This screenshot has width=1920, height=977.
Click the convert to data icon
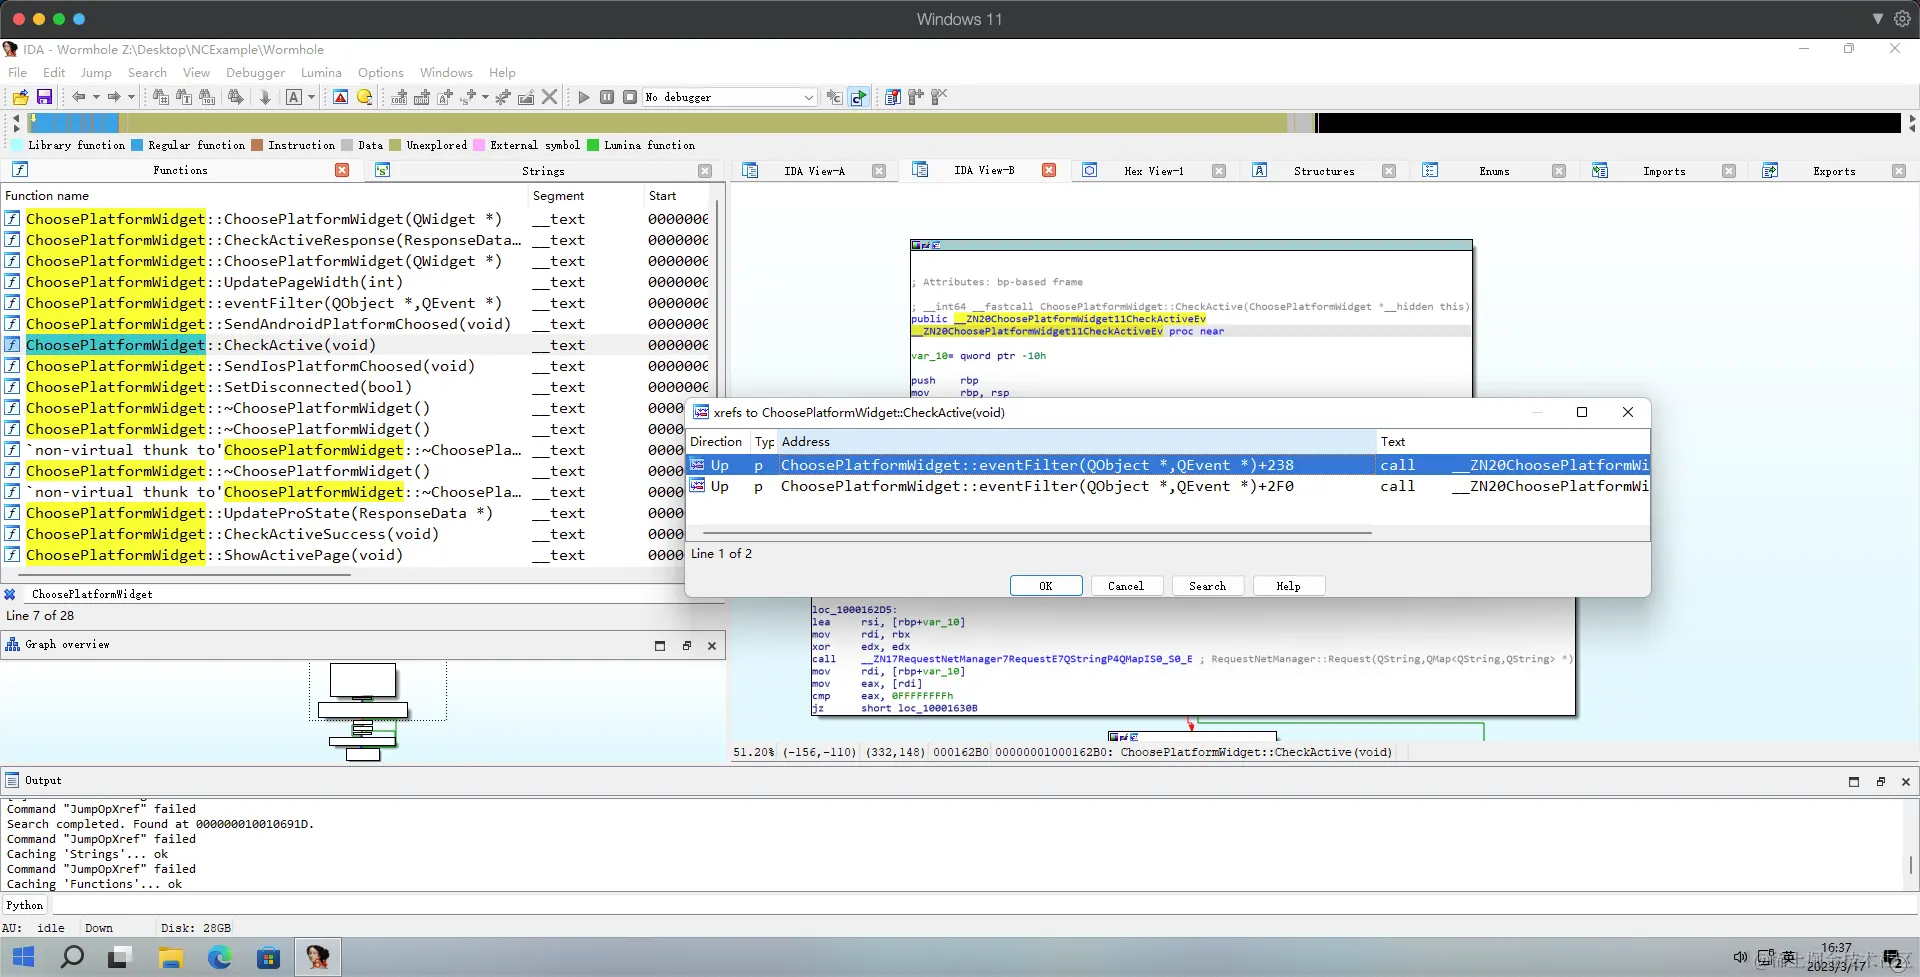pyautogui.click(x=422, y=97)
